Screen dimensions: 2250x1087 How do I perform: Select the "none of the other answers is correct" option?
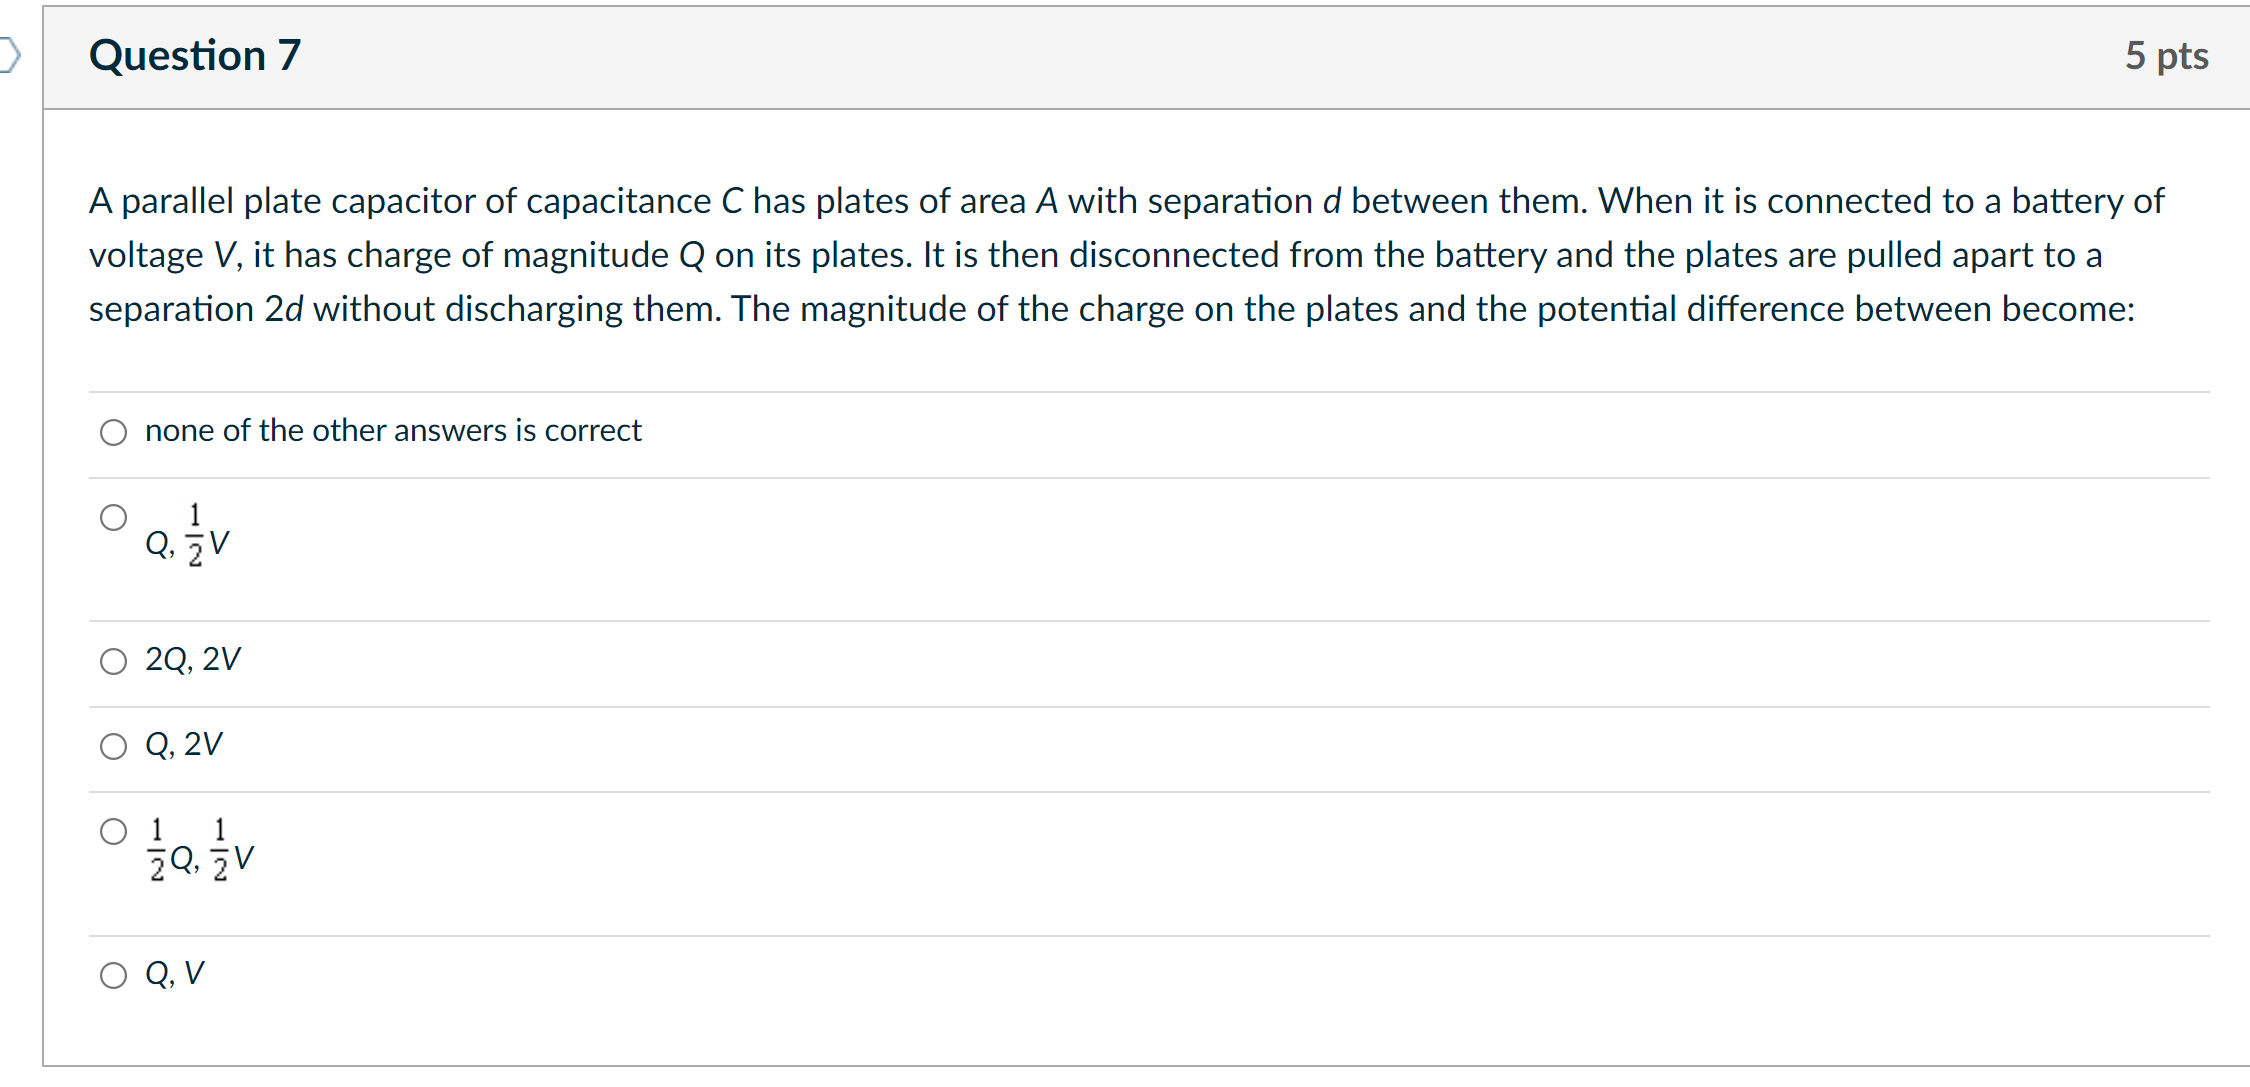[x=113, y=431]
